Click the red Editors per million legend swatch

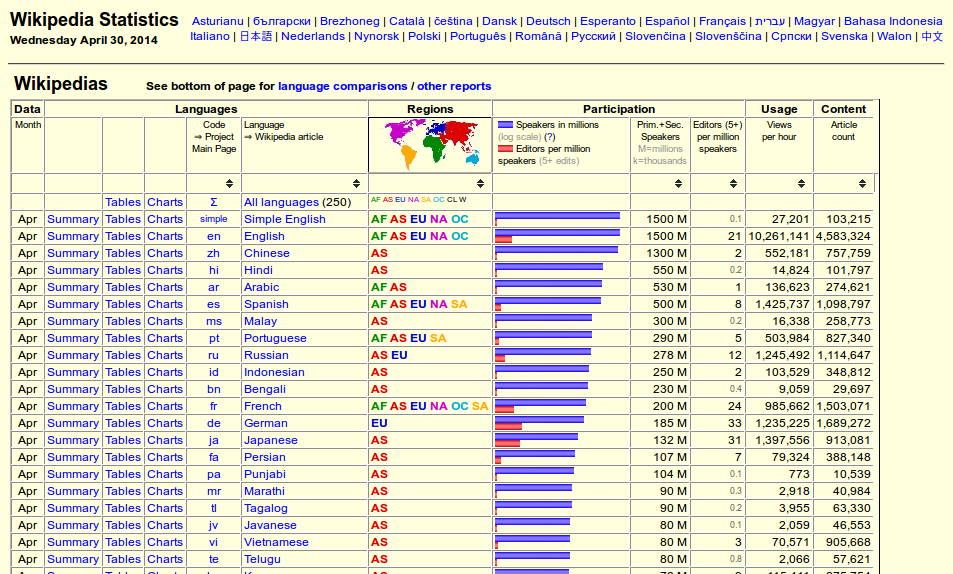[505, 149]
